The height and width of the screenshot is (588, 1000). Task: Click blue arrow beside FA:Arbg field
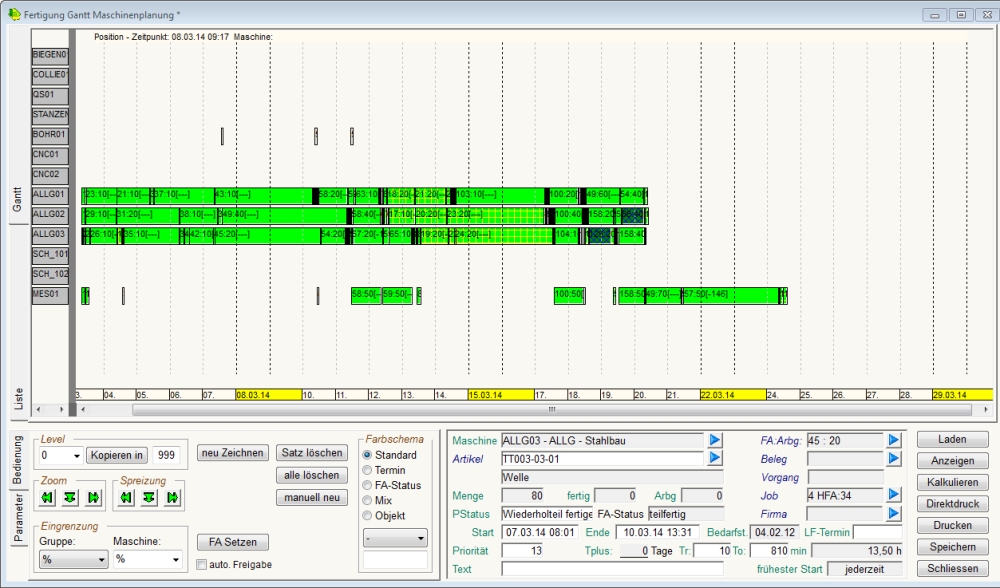point(894,440)
